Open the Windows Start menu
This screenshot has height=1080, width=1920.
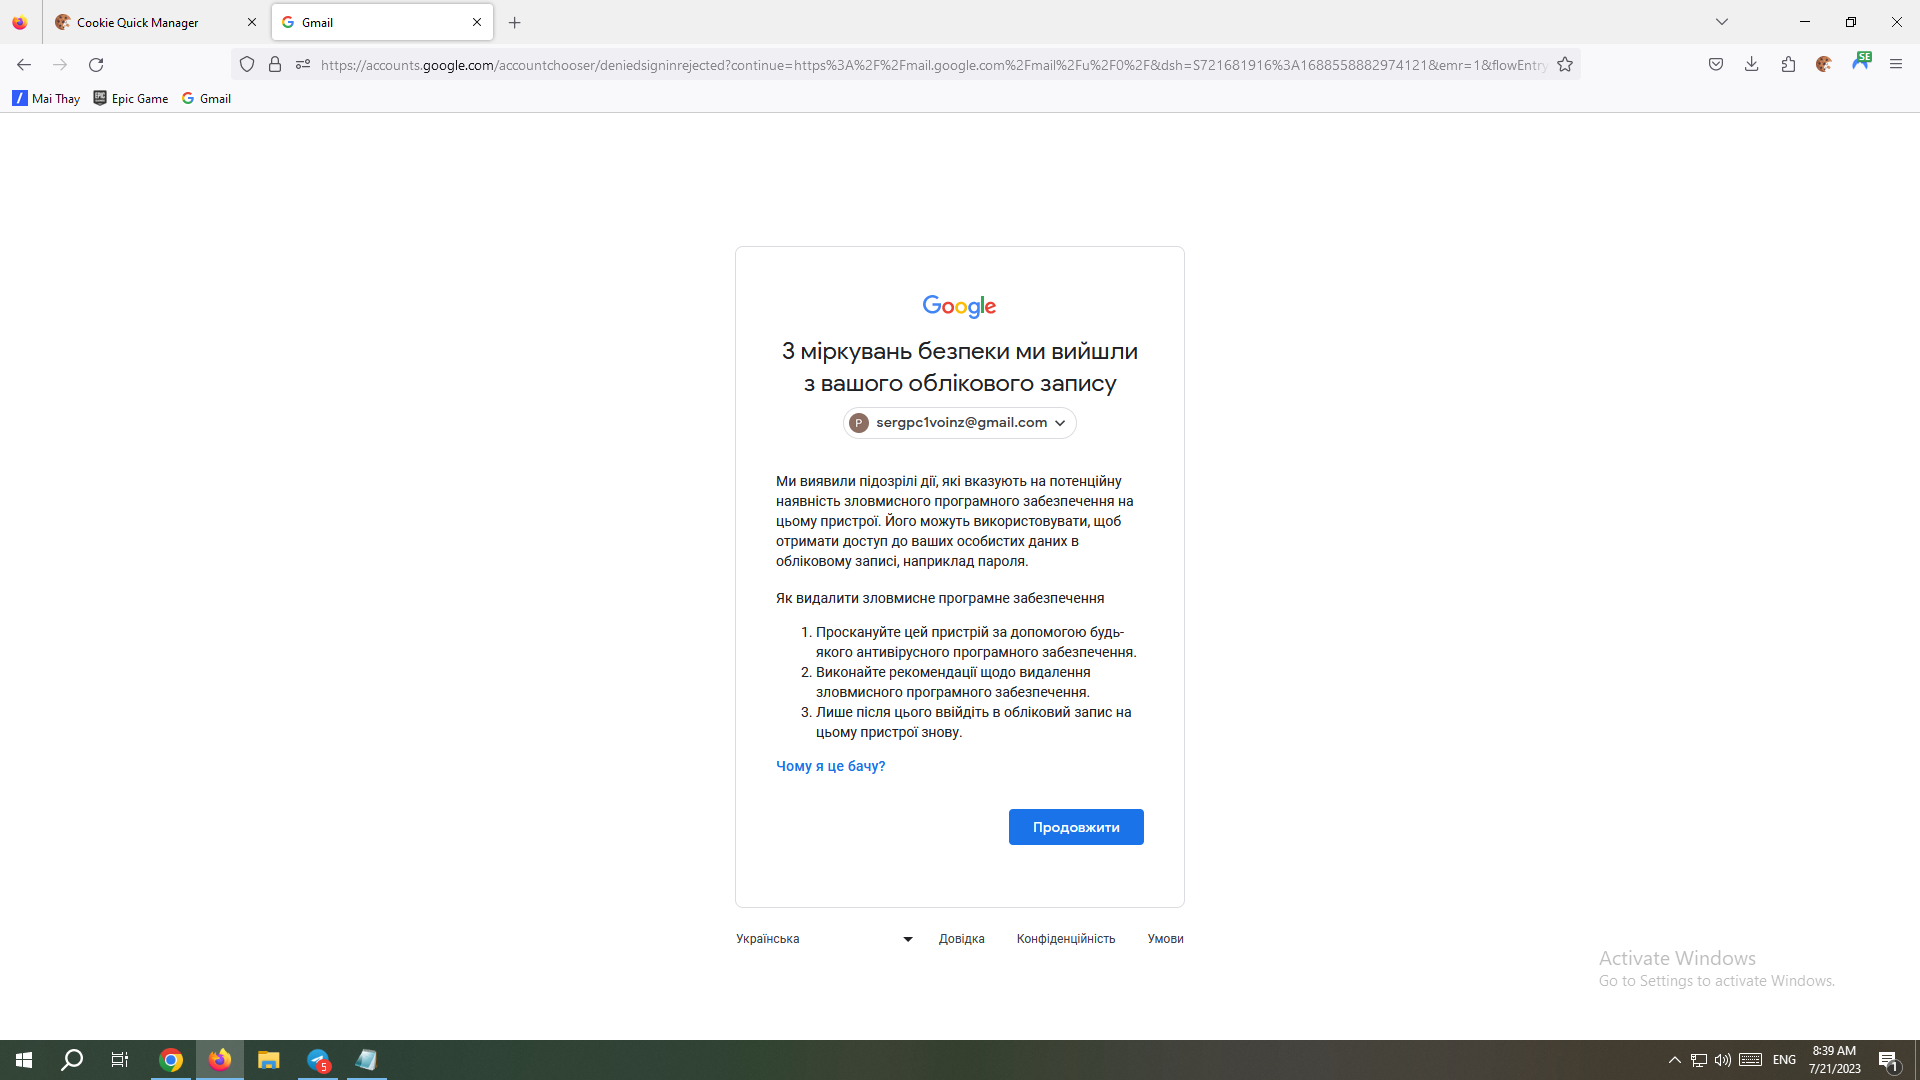pos(24,1060)
